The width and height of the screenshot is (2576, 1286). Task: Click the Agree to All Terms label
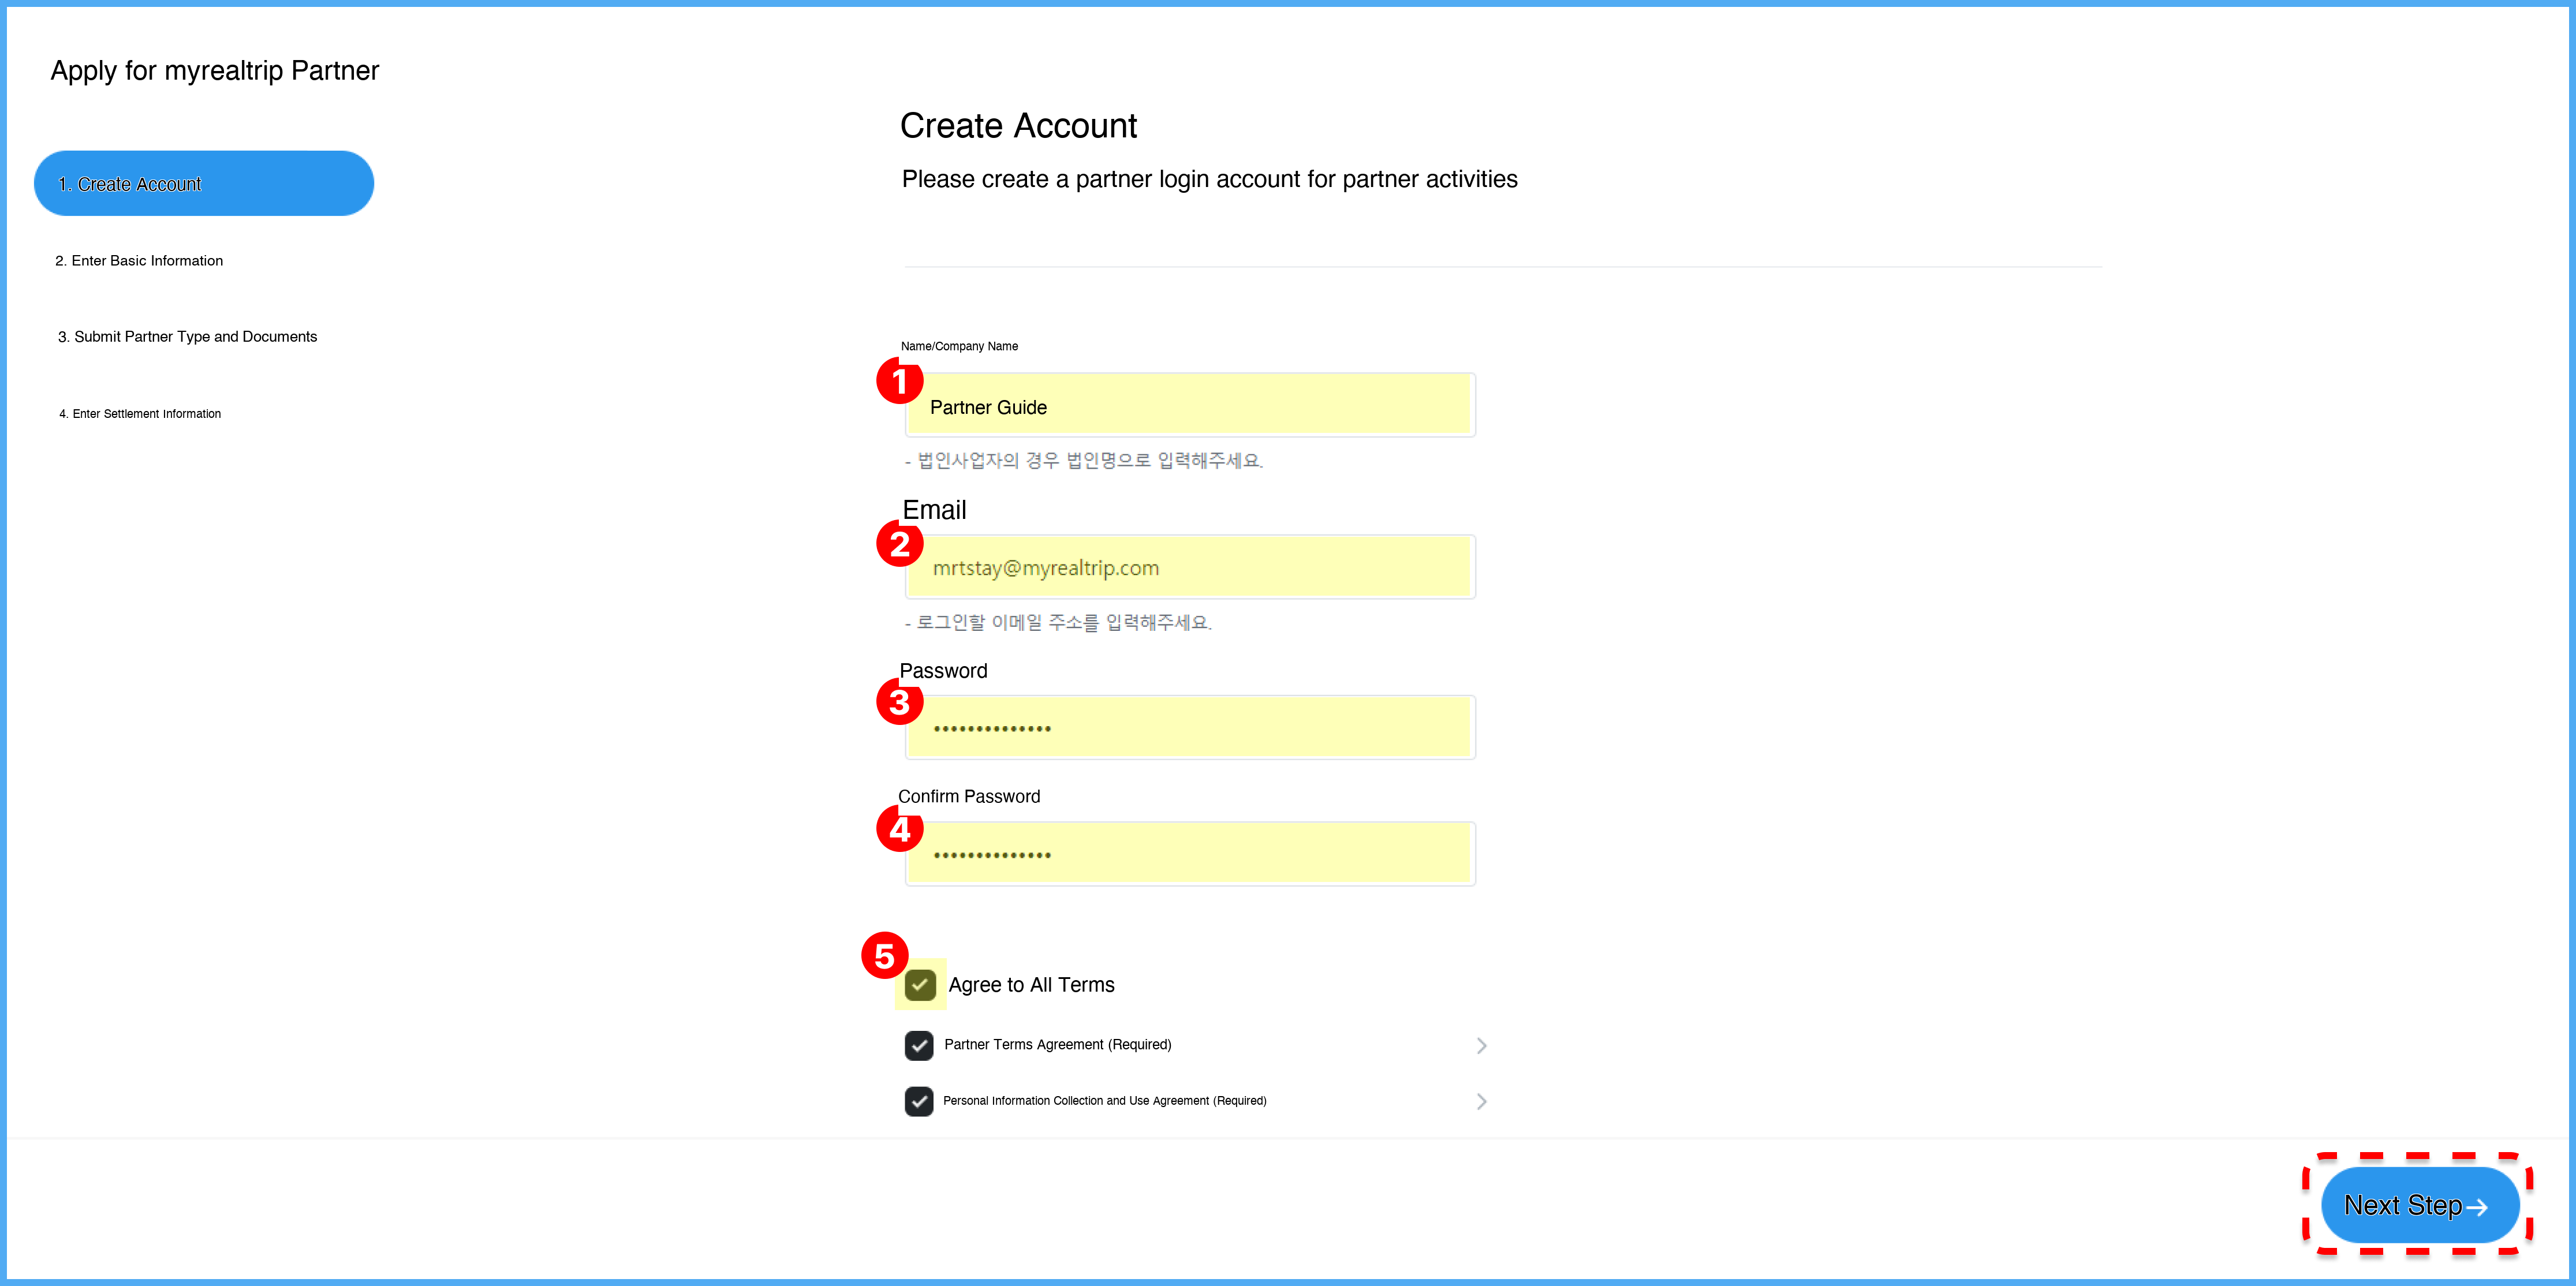1031,985
